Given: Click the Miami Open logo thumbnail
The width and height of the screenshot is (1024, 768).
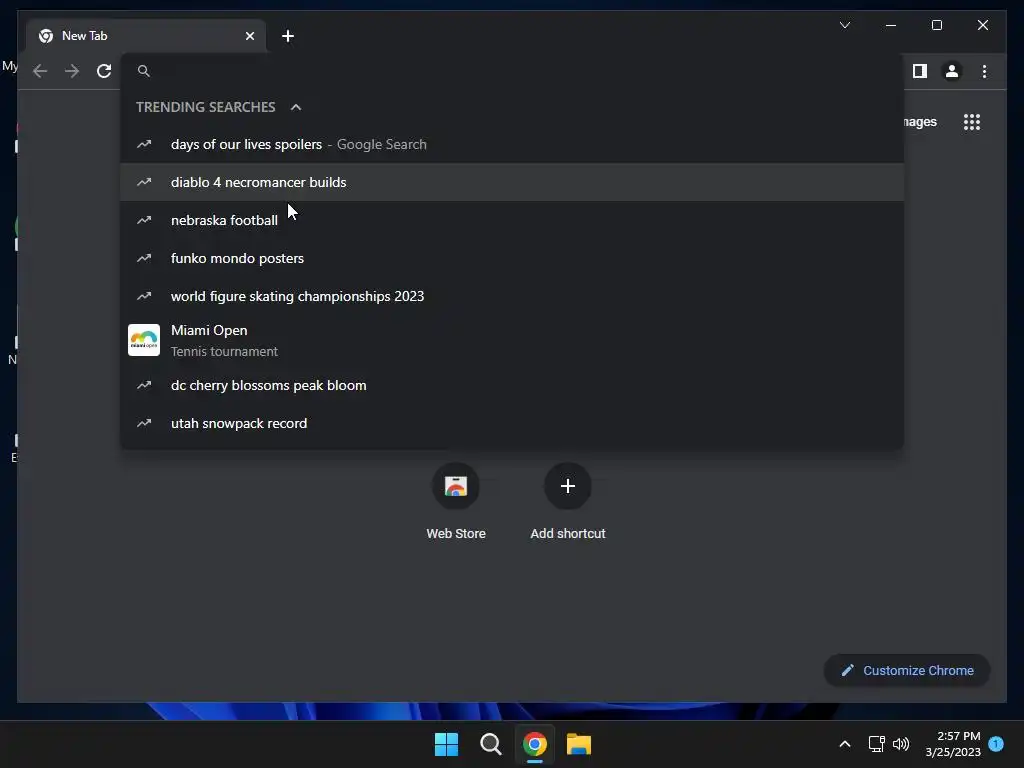Looking at the screenshot, I should coord(144,340).
